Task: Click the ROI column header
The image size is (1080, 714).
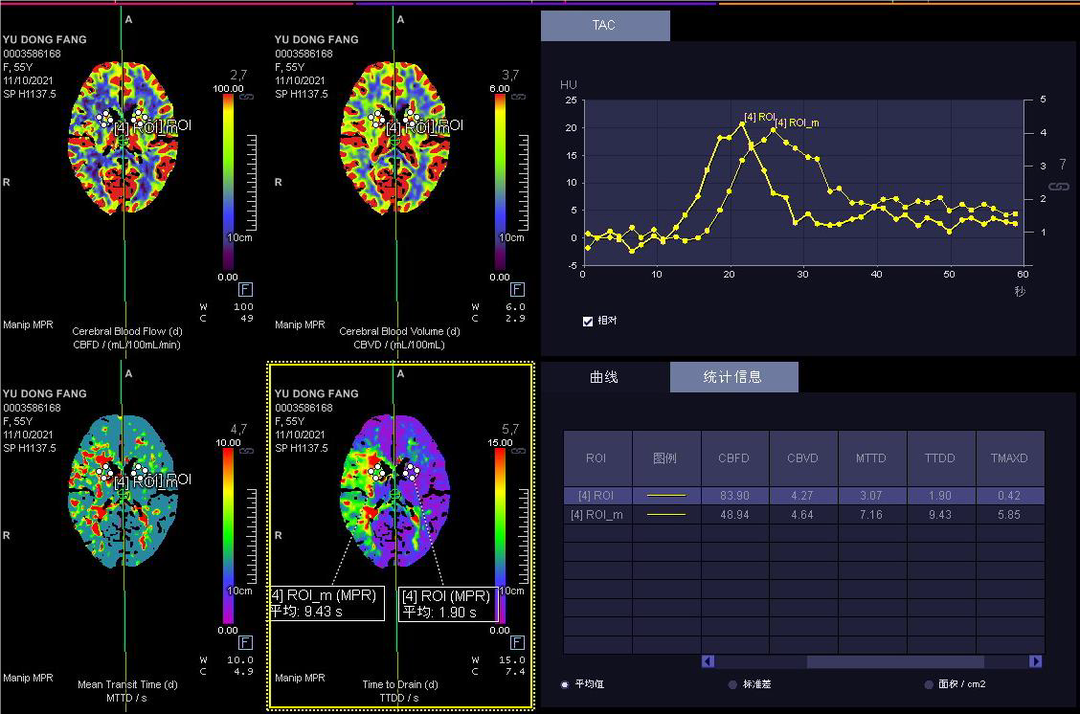Action: [597, 458]
